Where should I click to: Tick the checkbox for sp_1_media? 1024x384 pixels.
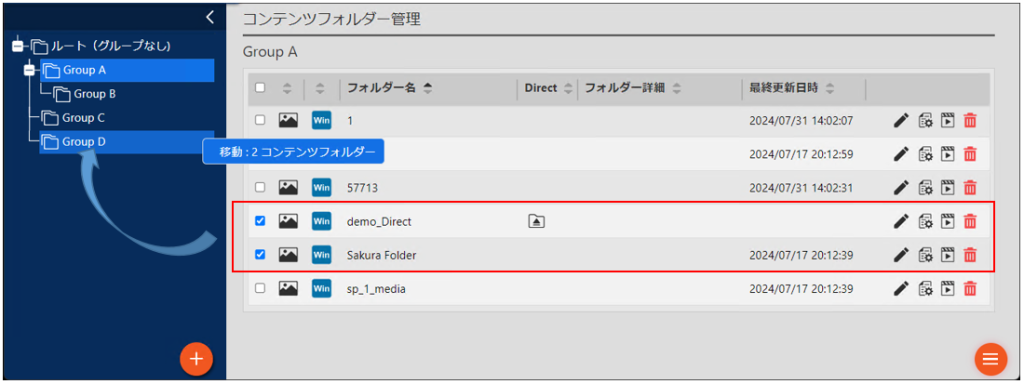pyautogui.click(x=260, y=288)
